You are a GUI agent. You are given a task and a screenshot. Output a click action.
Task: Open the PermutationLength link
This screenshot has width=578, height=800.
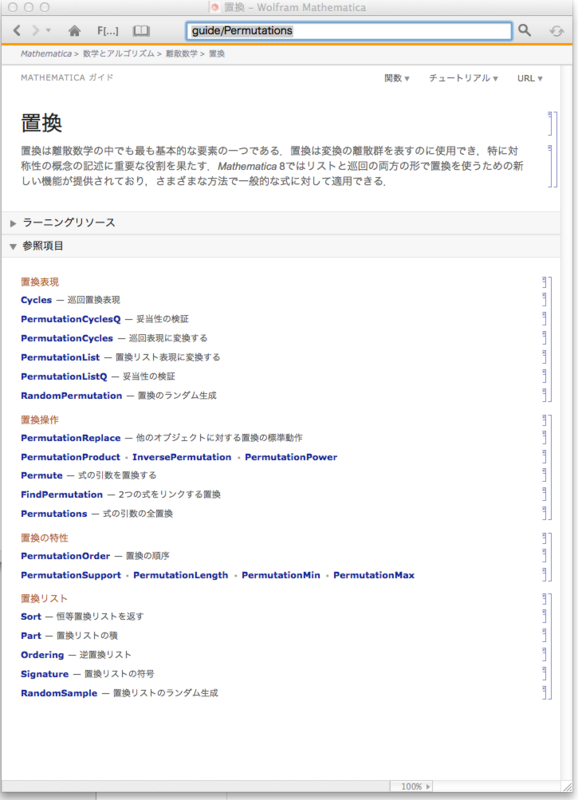point(181,575)
